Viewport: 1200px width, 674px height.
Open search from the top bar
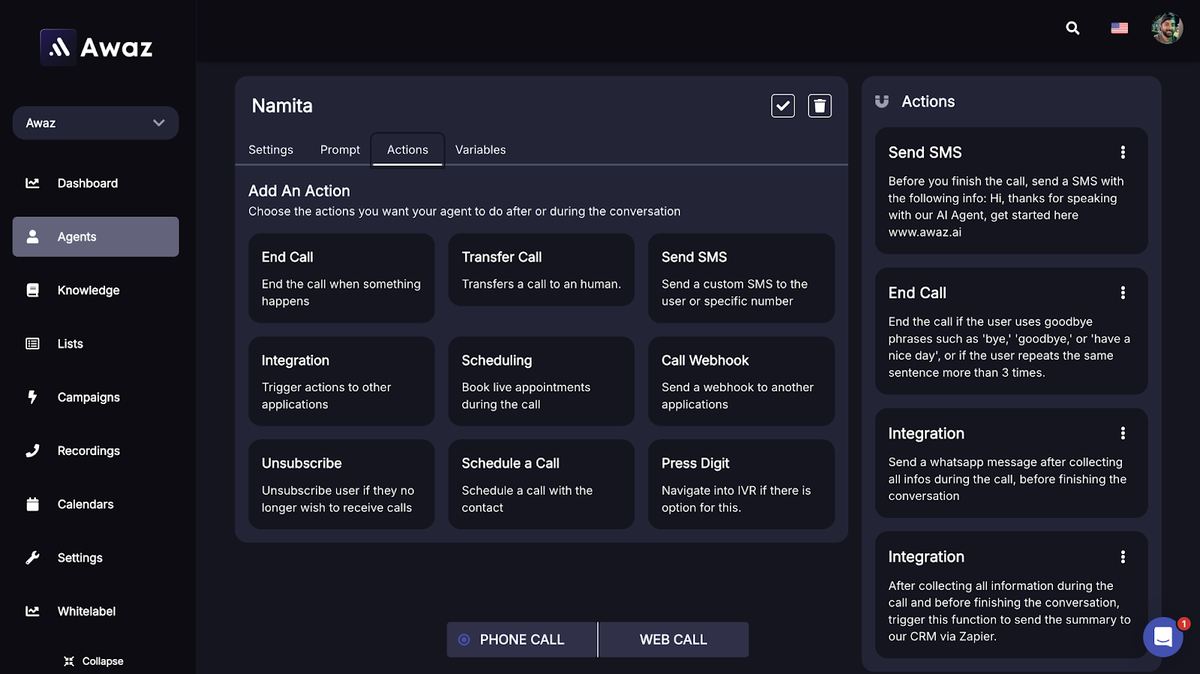pos(1073,28)
